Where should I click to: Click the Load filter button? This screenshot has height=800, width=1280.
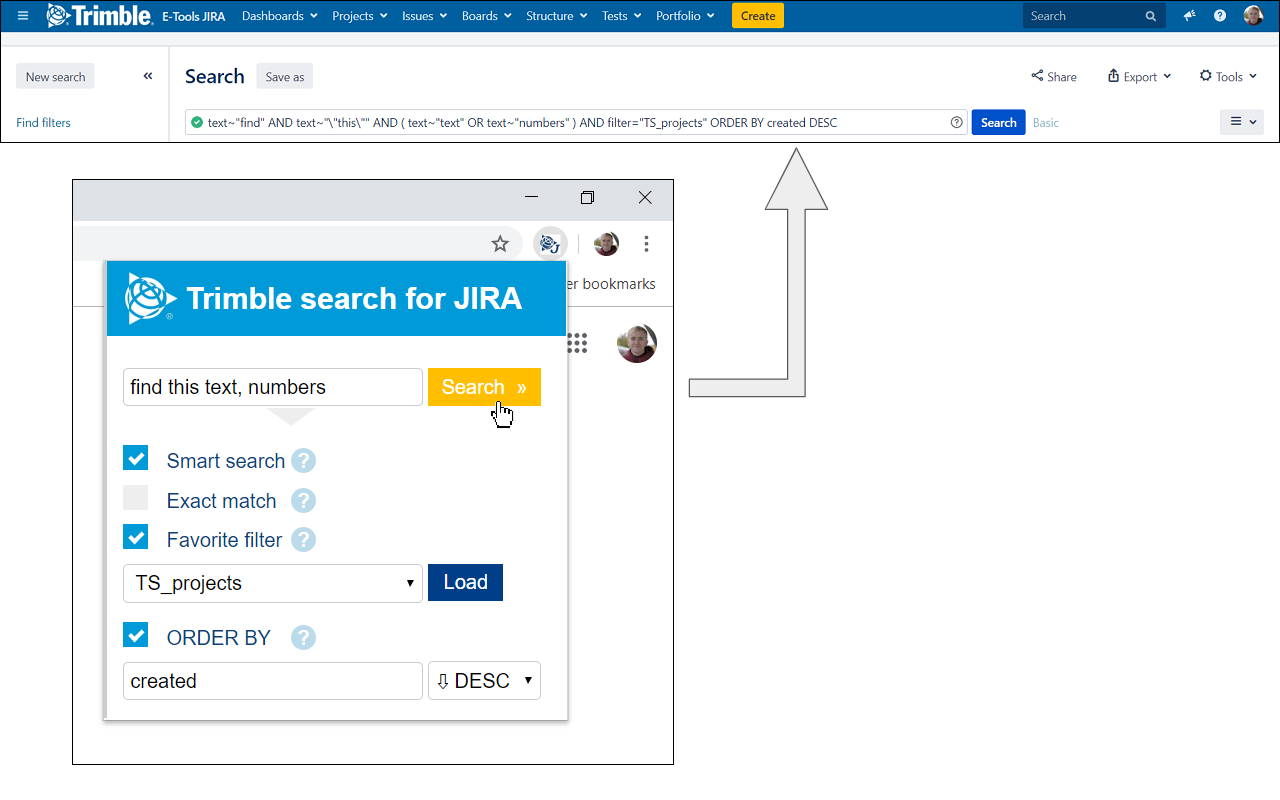465,582
